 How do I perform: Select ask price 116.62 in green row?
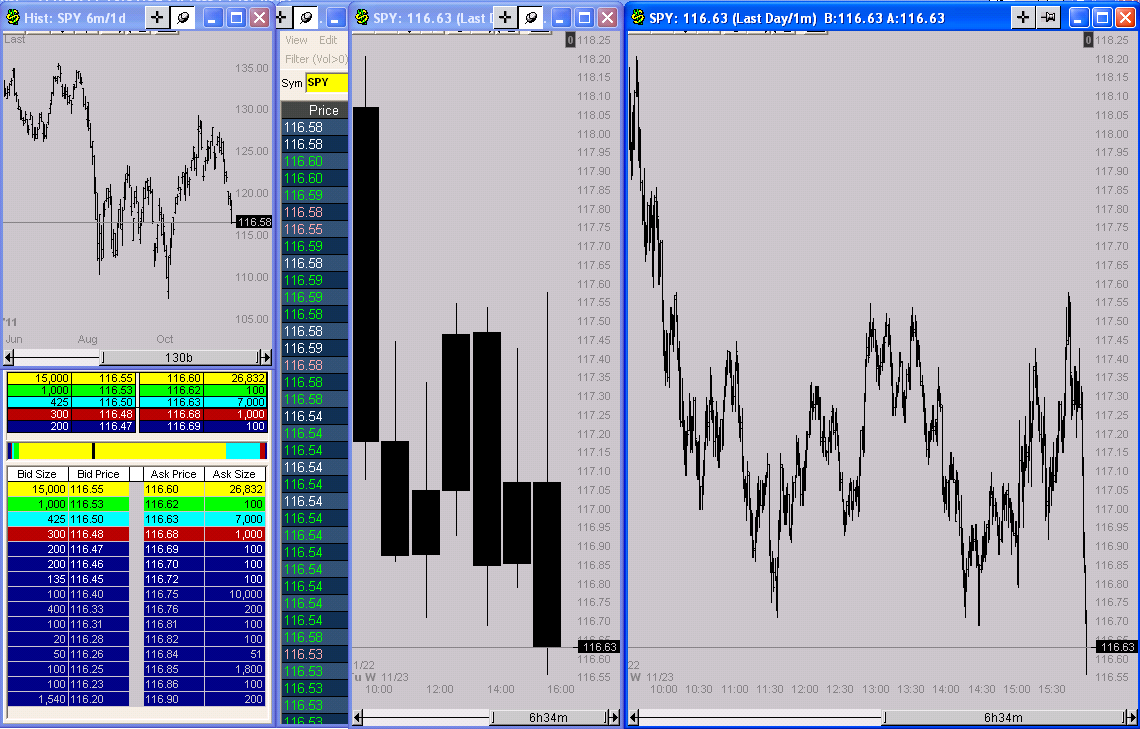[174, 504]
